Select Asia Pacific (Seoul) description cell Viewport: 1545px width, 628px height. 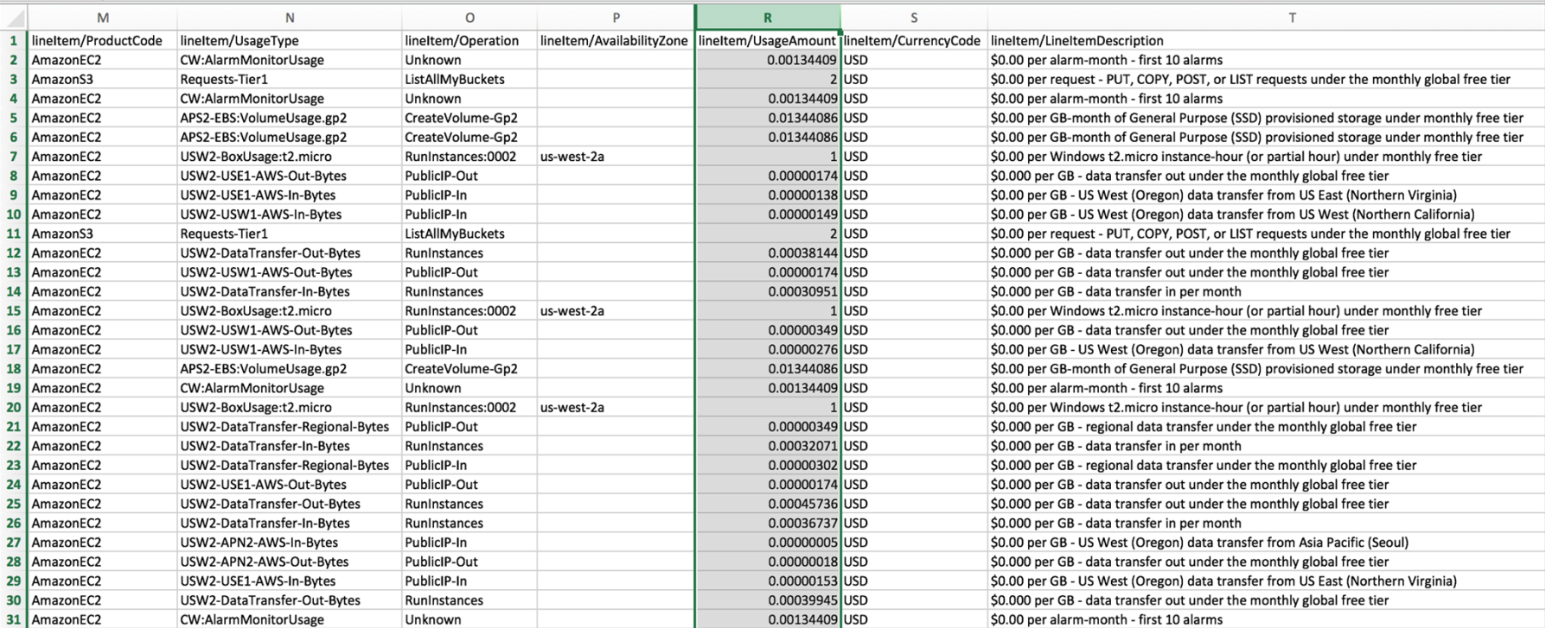coord(1266,542)
